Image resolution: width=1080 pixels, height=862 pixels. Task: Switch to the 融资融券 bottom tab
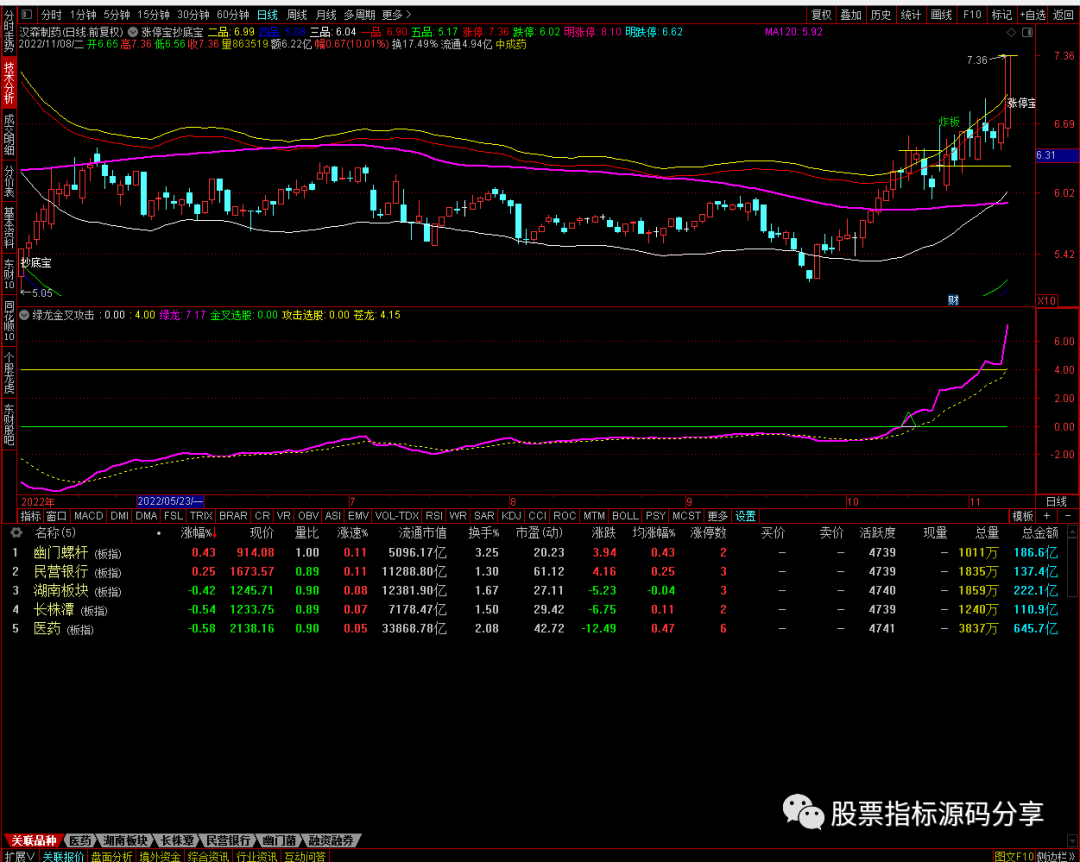(331, 841)
